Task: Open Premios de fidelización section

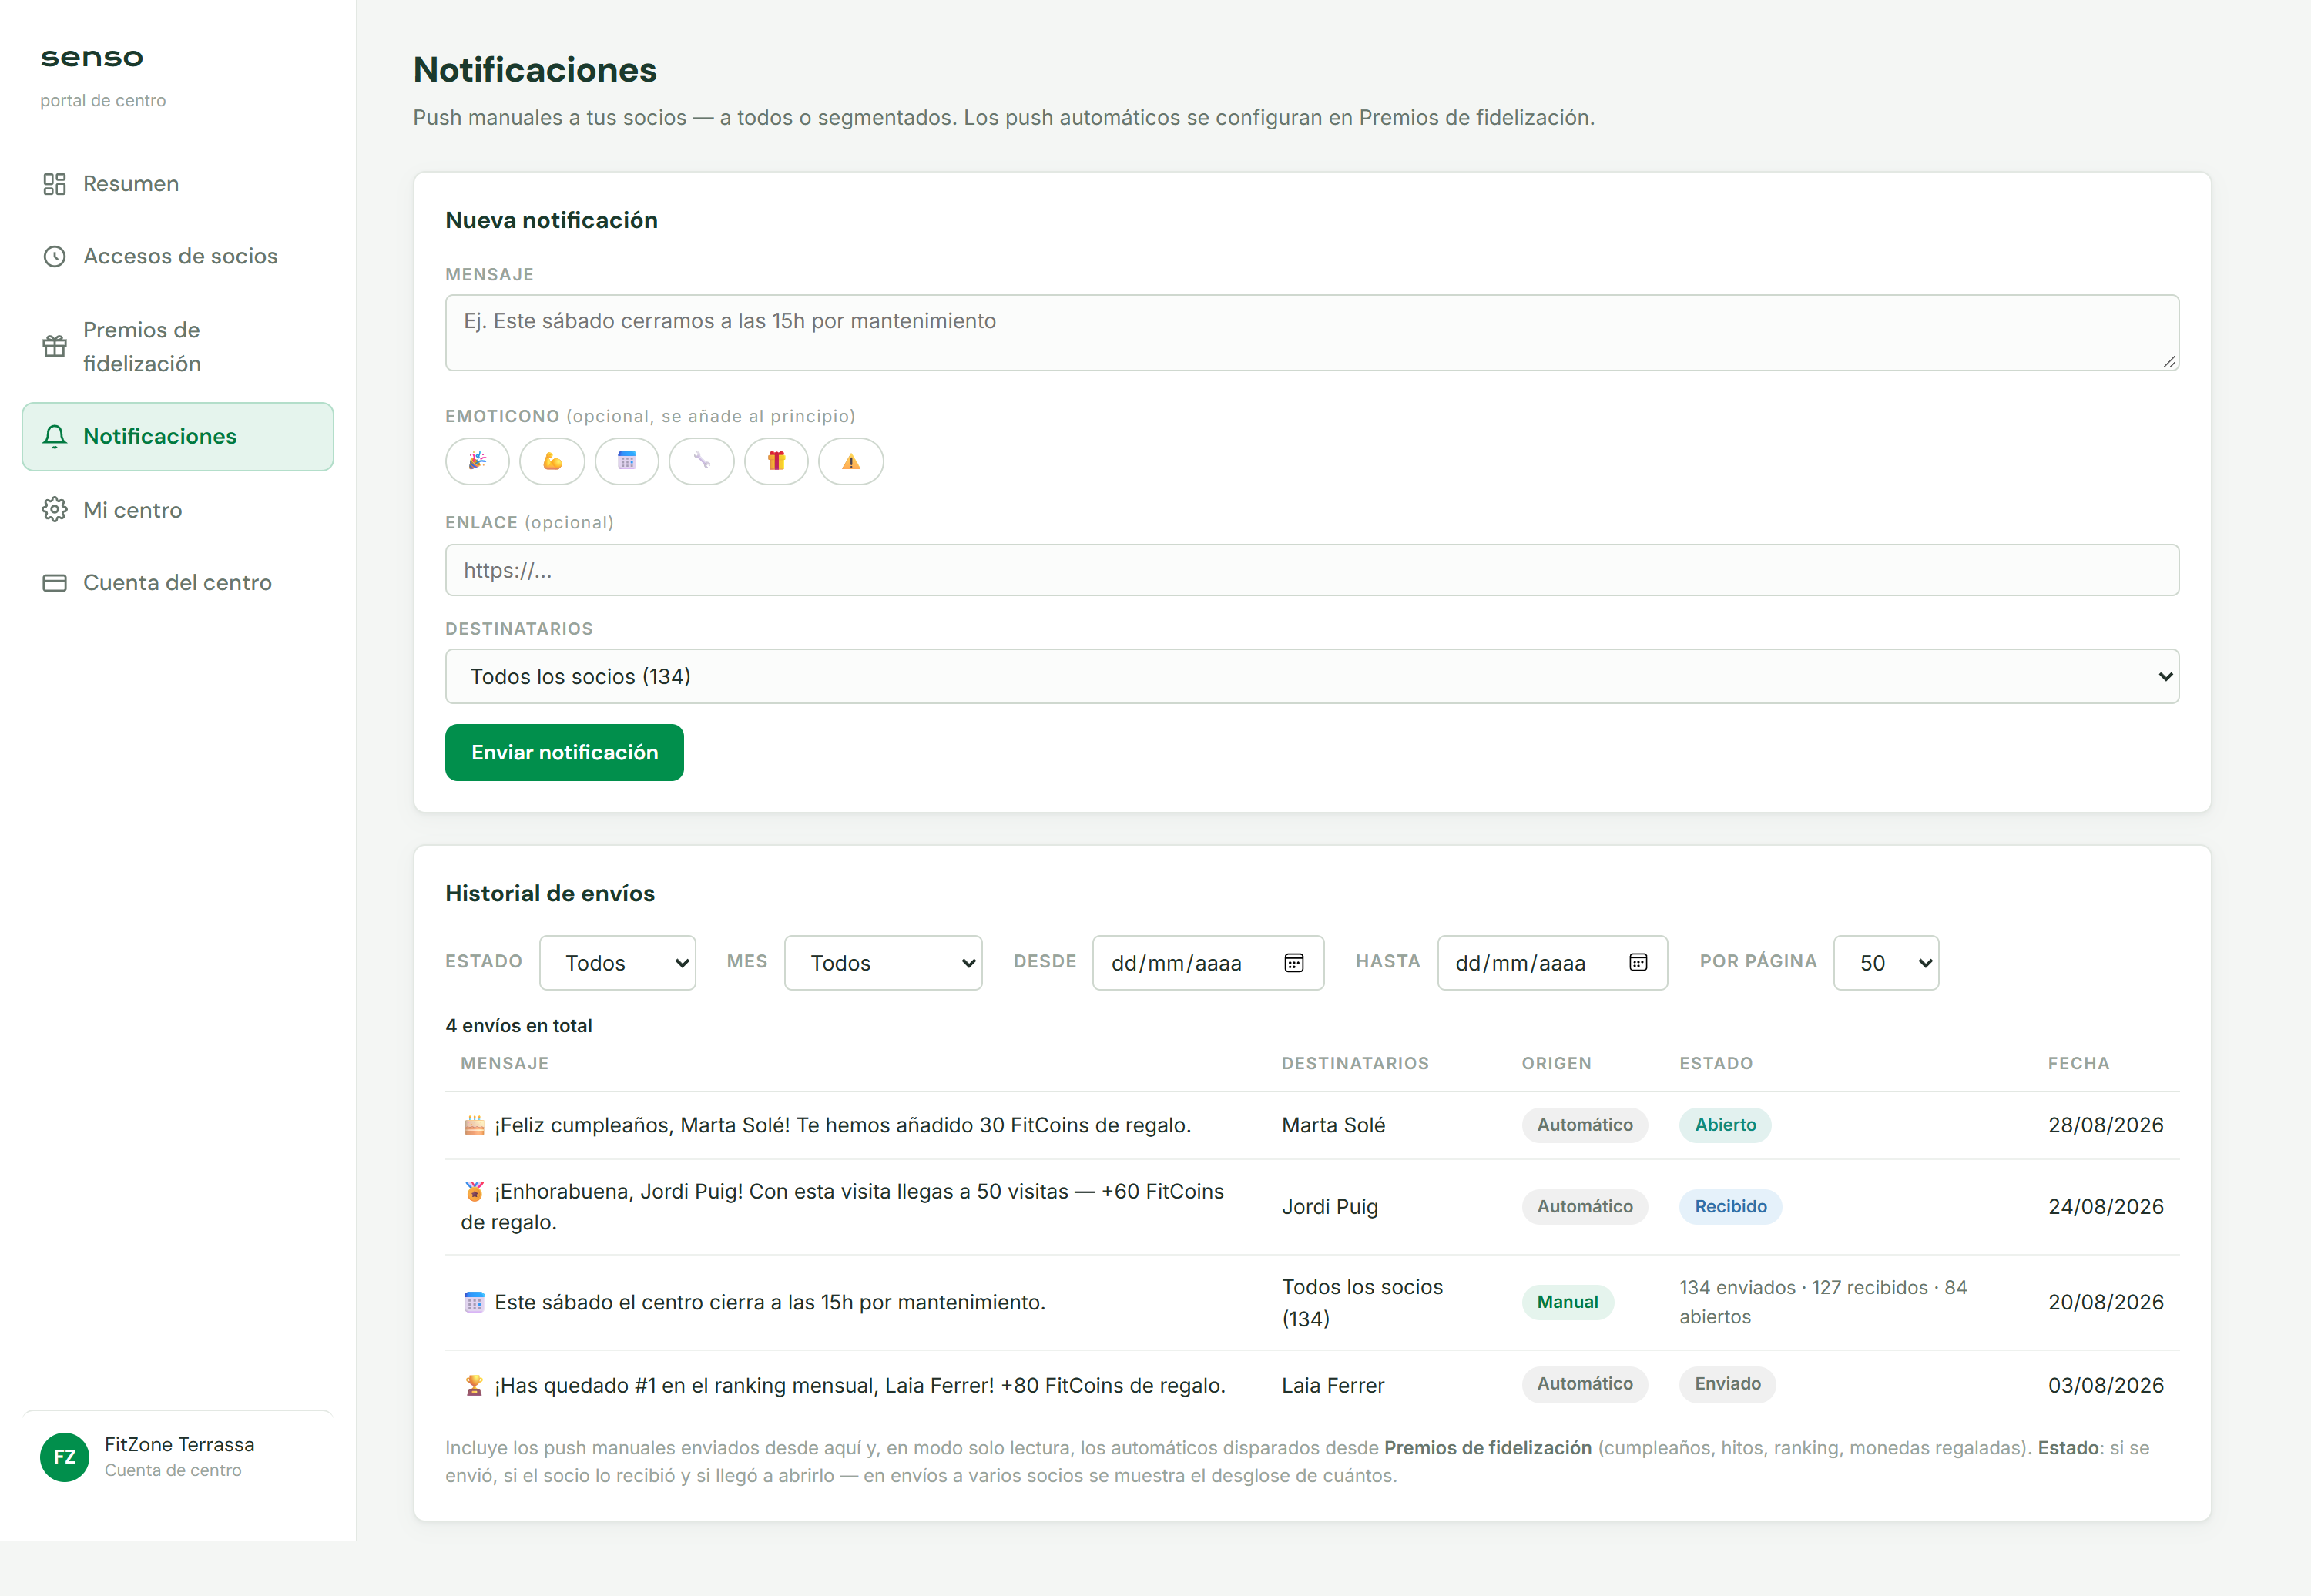Action: [x=178, y=347]
